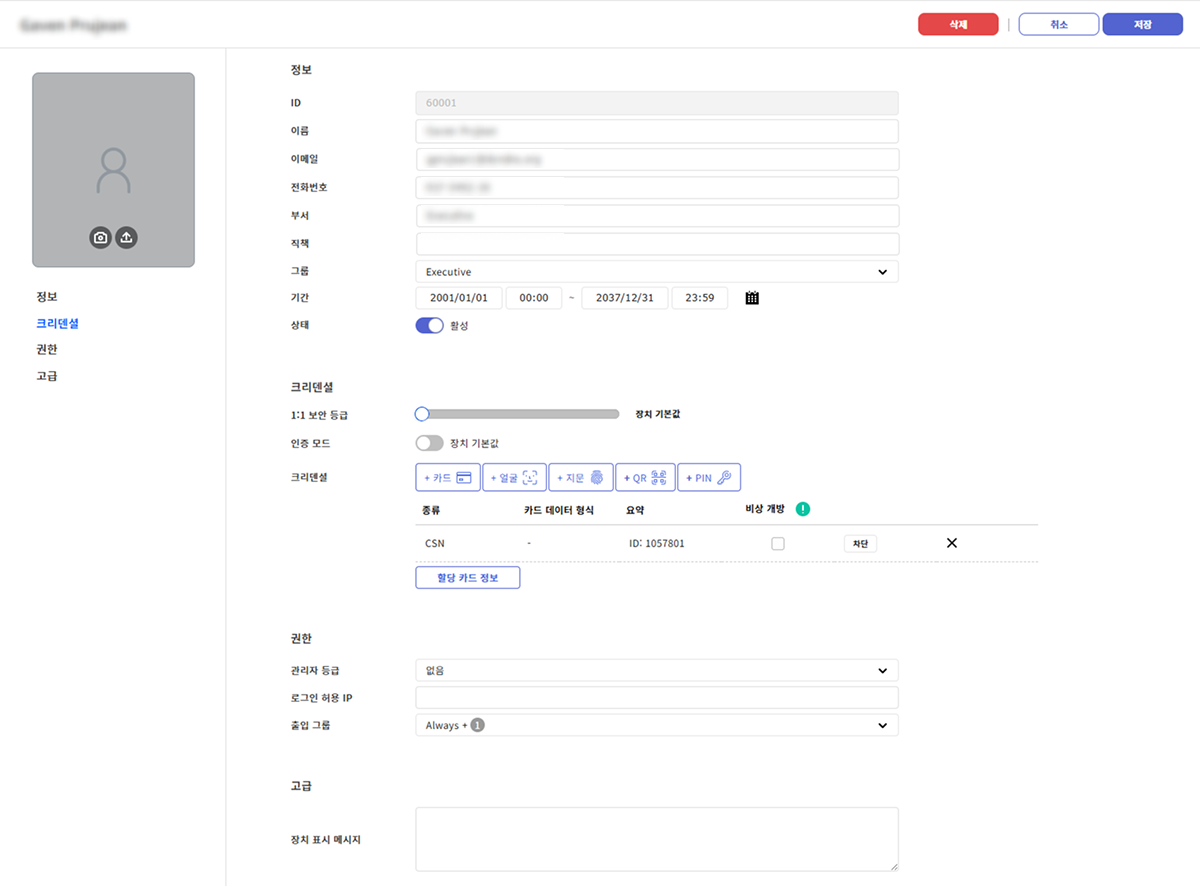
Task: Toggle the 상태 active switch off
Action: pos(429,326)
